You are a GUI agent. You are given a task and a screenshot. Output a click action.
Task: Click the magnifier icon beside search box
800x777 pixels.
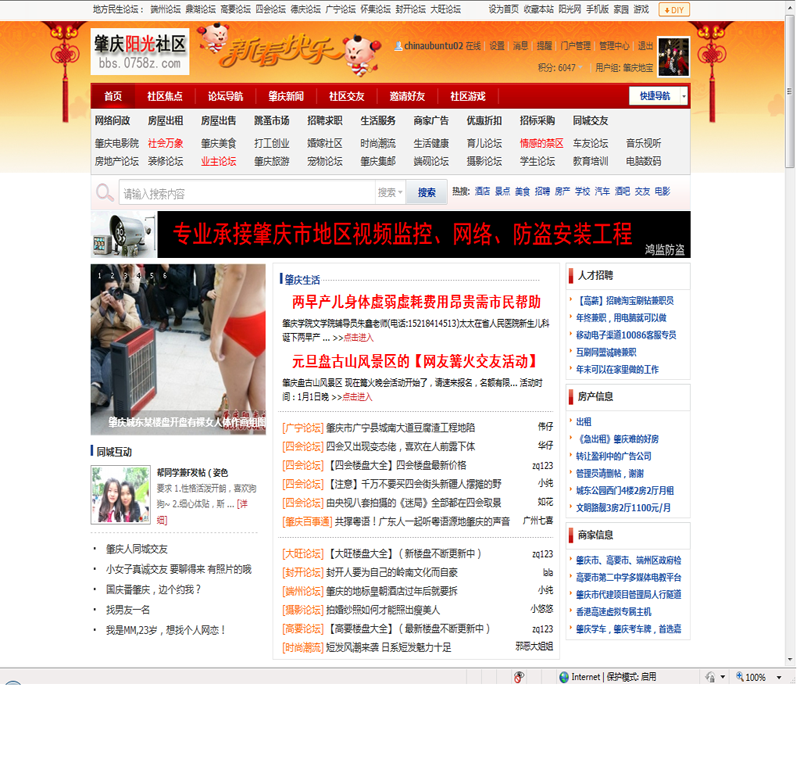pos(105,193)
